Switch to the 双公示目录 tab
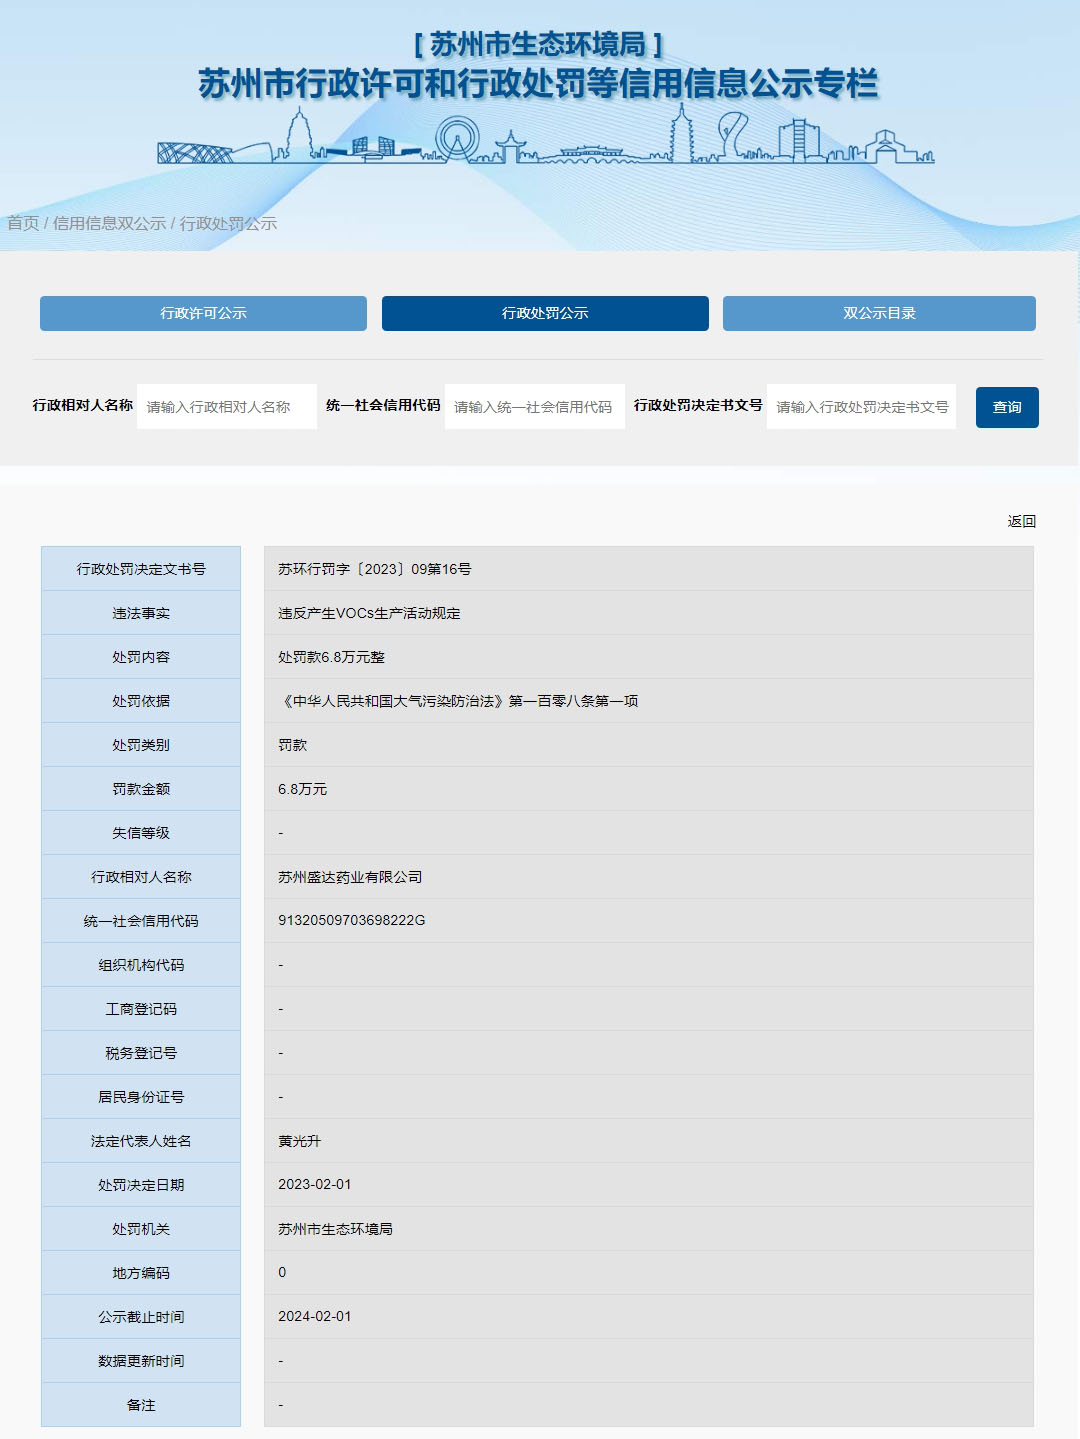1080x1439 pixels. click(879, 313)
